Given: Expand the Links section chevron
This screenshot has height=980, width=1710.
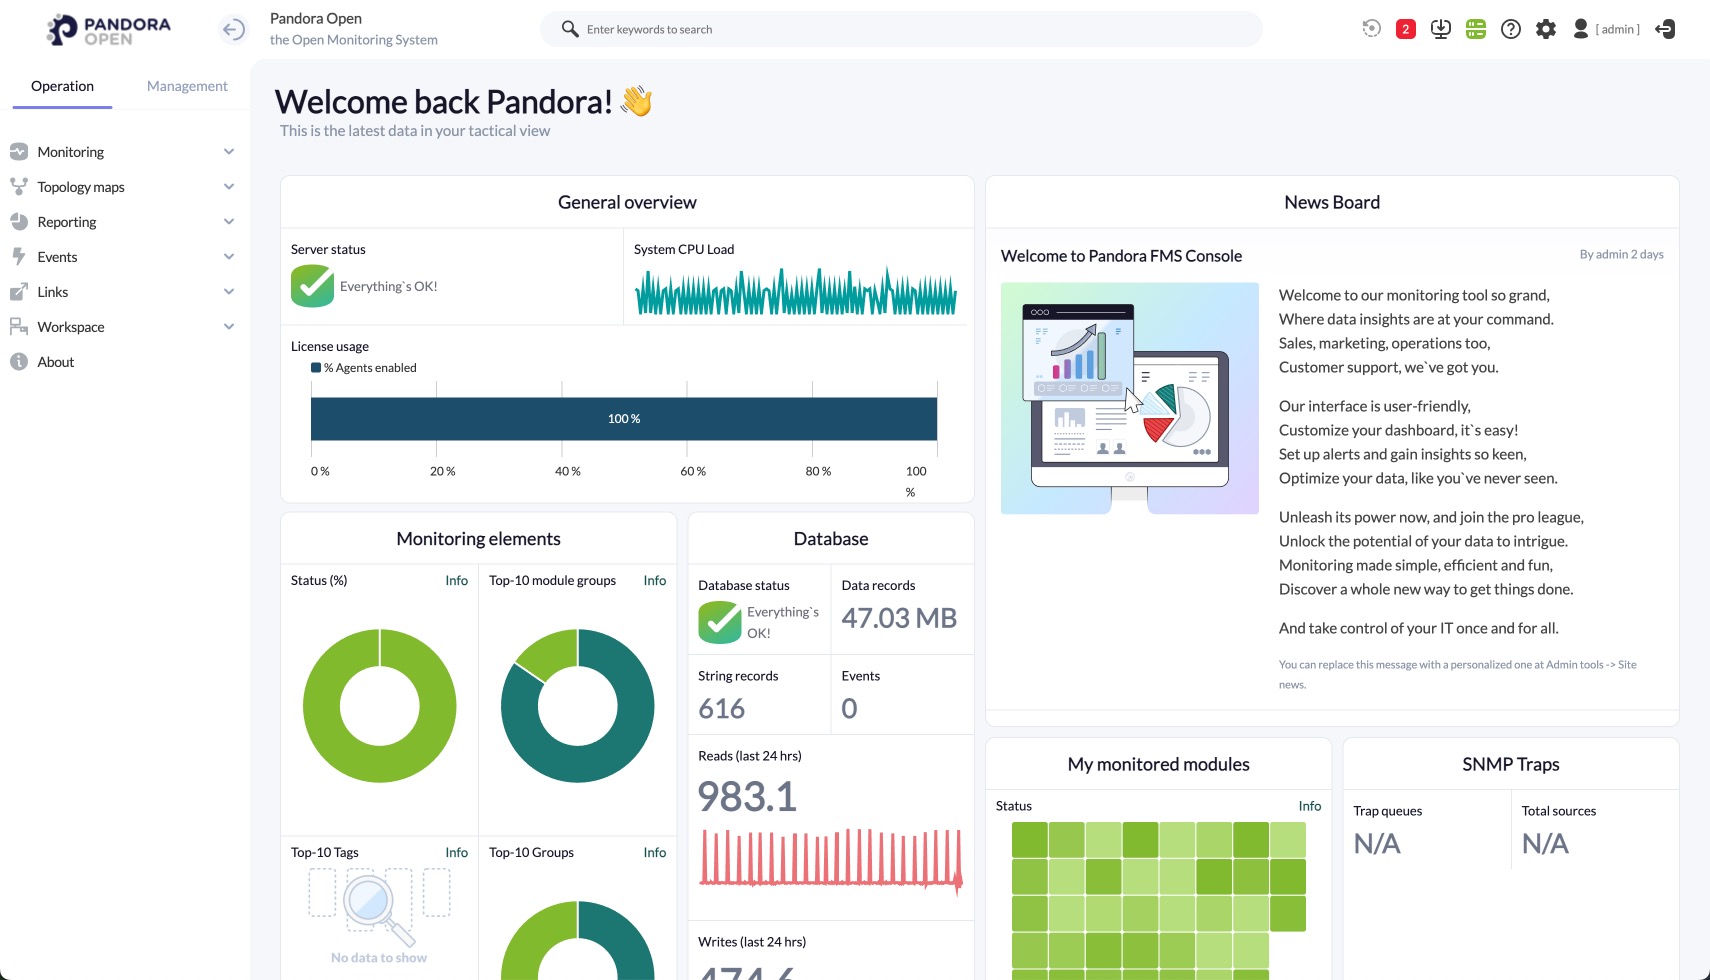Looking at the screenshot, I should (229, 291).
